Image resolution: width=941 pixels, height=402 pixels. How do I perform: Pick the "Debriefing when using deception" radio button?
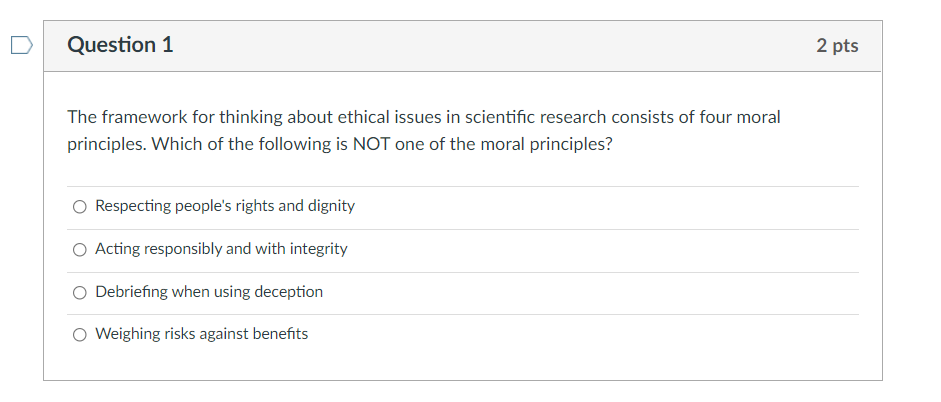tap(80, 293)
